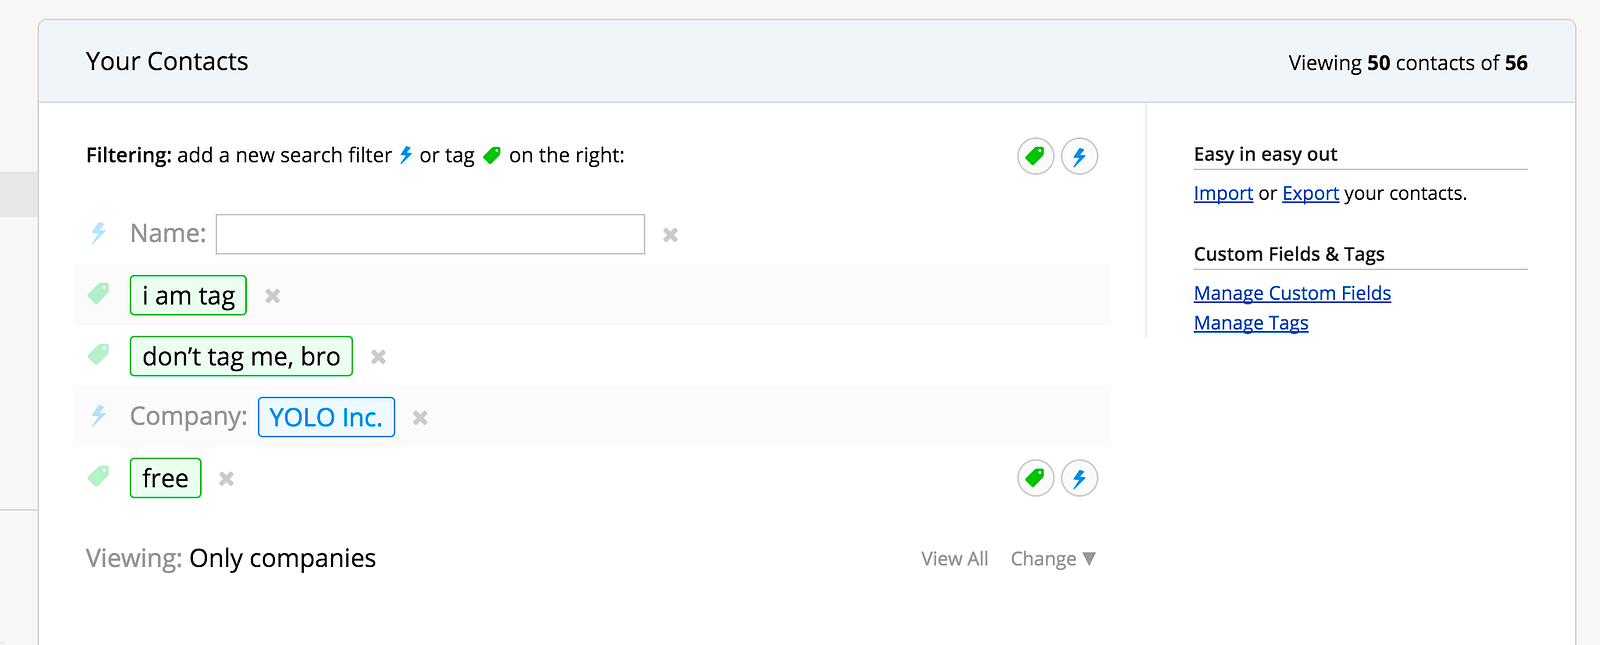The width and height of the screenshot is (1600, 645).
Task: Remove the 'i am tag' filter
Action: 272,296
